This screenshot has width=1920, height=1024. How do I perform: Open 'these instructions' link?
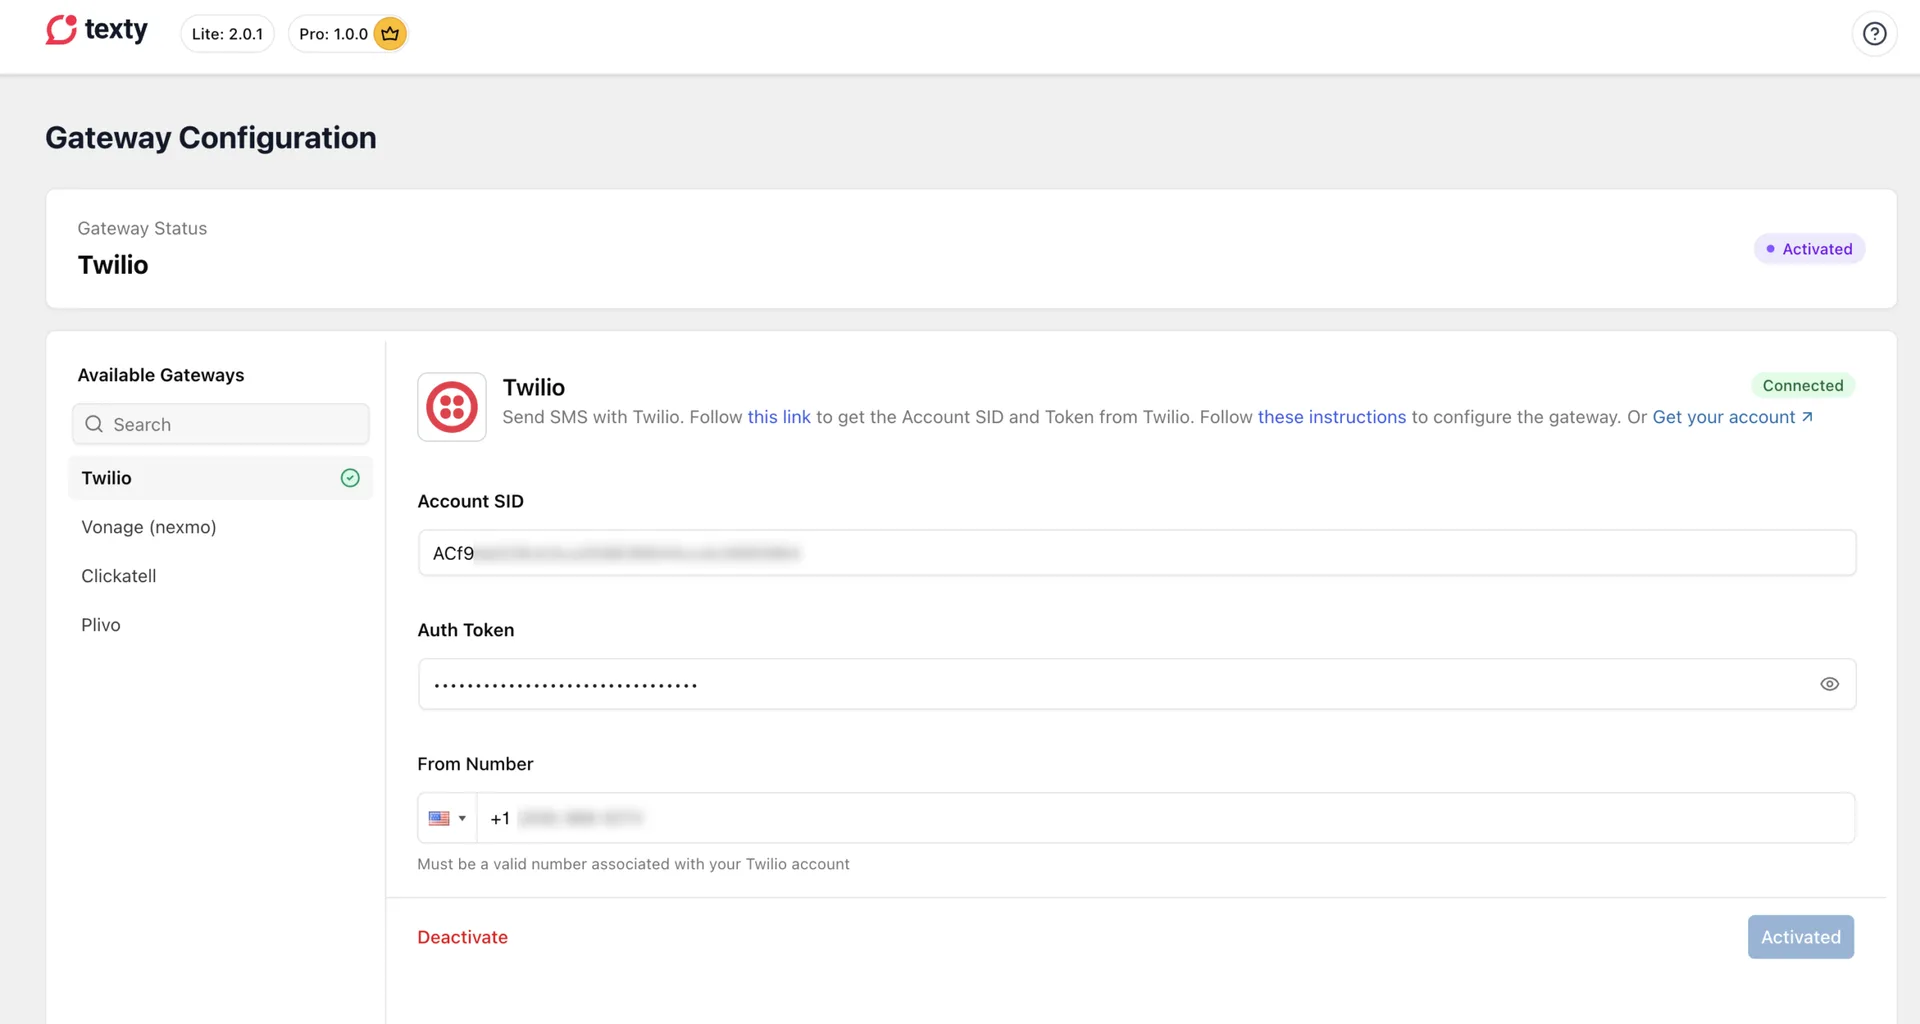pyautogui.click(x=1331, y=417)
